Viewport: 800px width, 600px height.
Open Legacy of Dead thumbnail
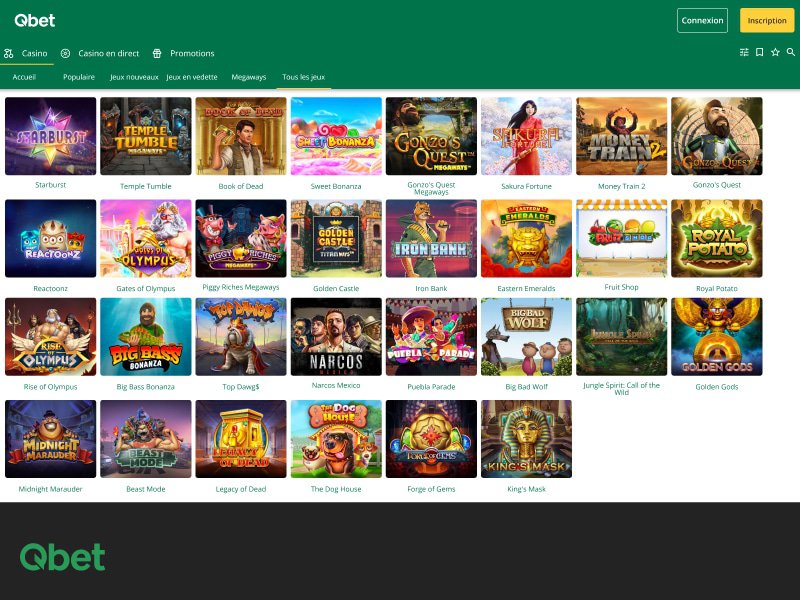click(241, 439)
